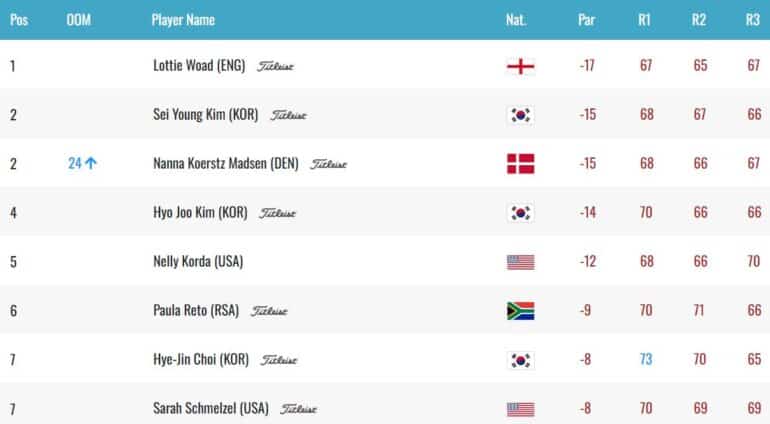770x424 pixels.
Task: Click the Titleist logo beside Hyo Joo Kim
Action: click(x=277, y=213)
